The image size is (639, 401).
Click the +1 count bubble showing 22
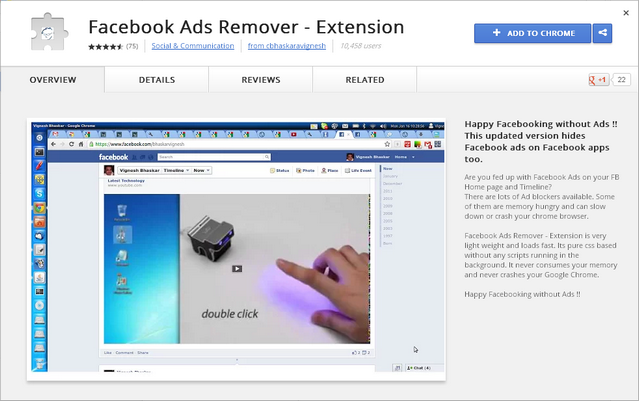621,80
